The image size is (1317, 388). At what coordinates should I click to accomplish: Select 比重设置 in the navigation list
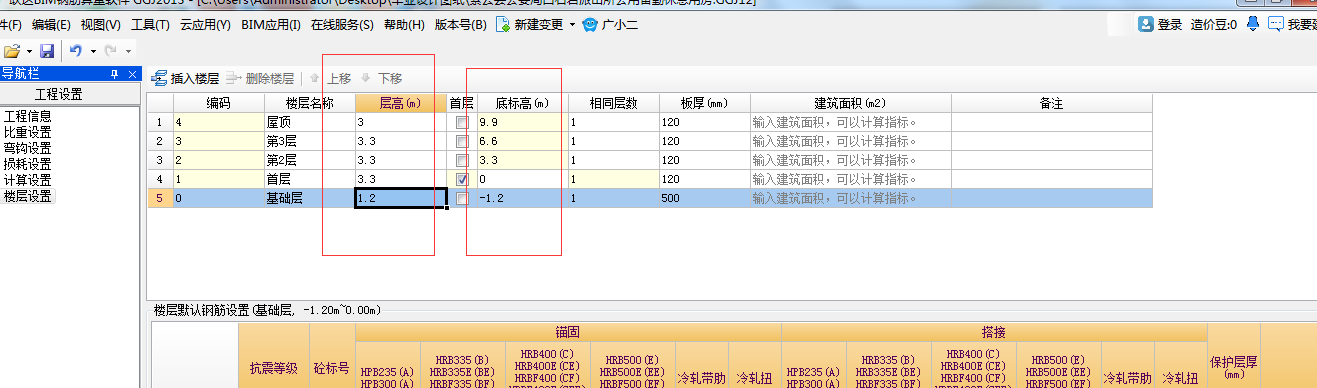(28, 132)
